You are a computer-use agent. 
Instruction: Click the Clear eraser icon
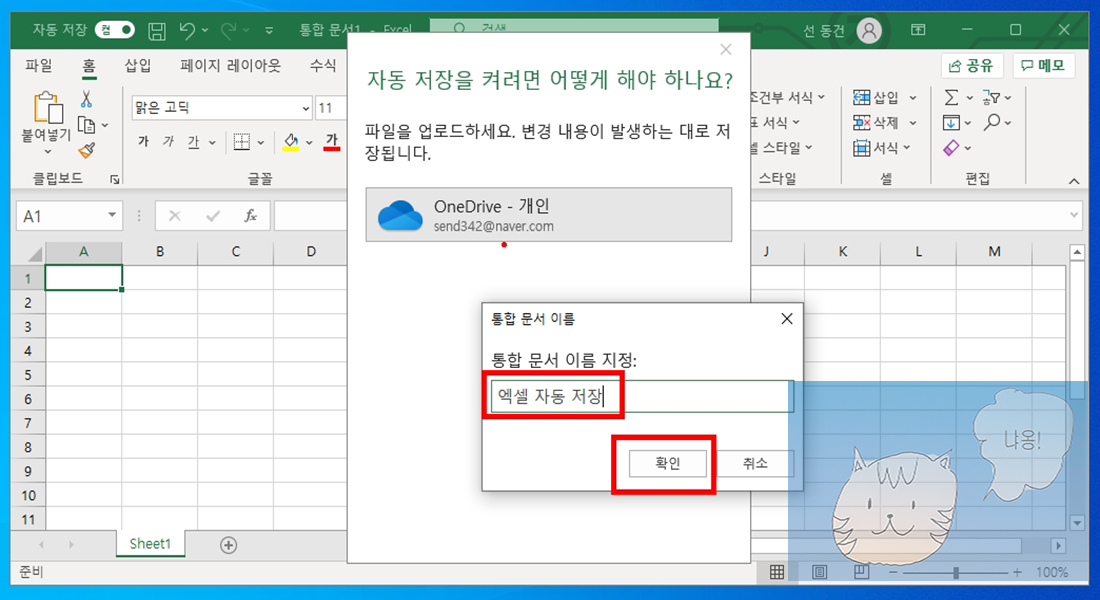pyautogui.click(x=951, y=148)
